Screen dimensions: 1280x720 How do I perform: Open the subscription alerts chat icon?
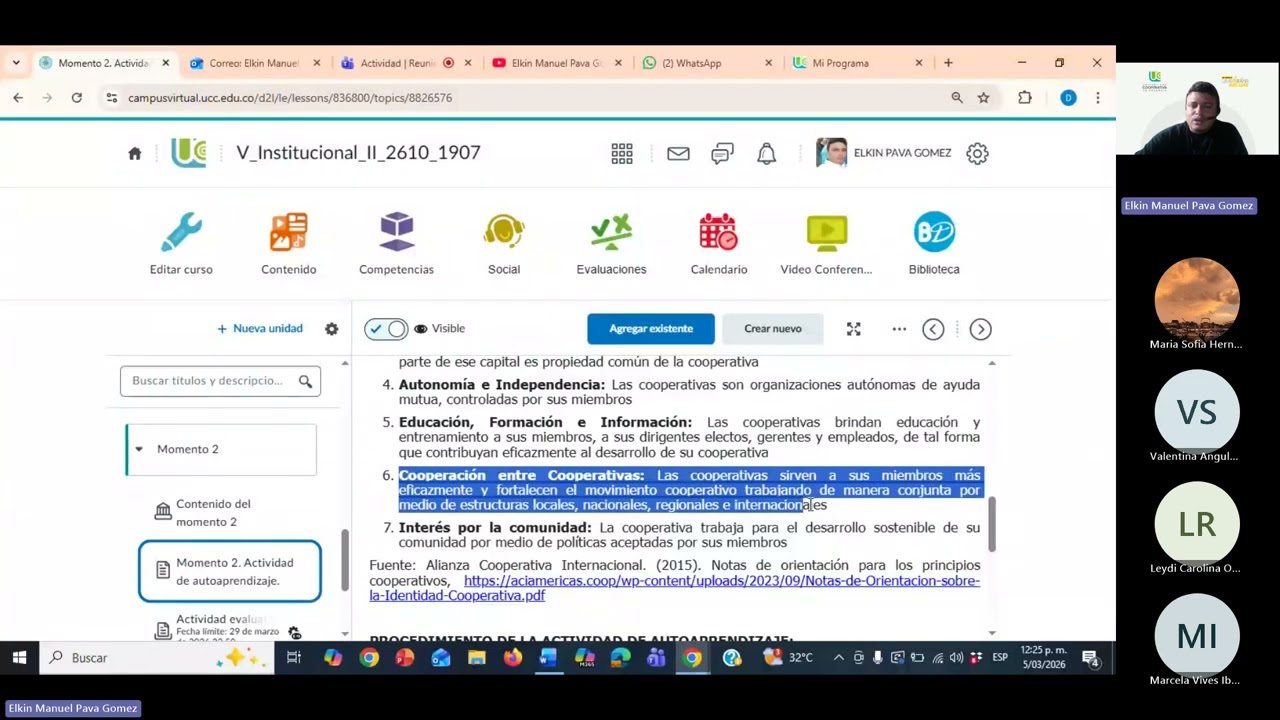pos(722,153)
